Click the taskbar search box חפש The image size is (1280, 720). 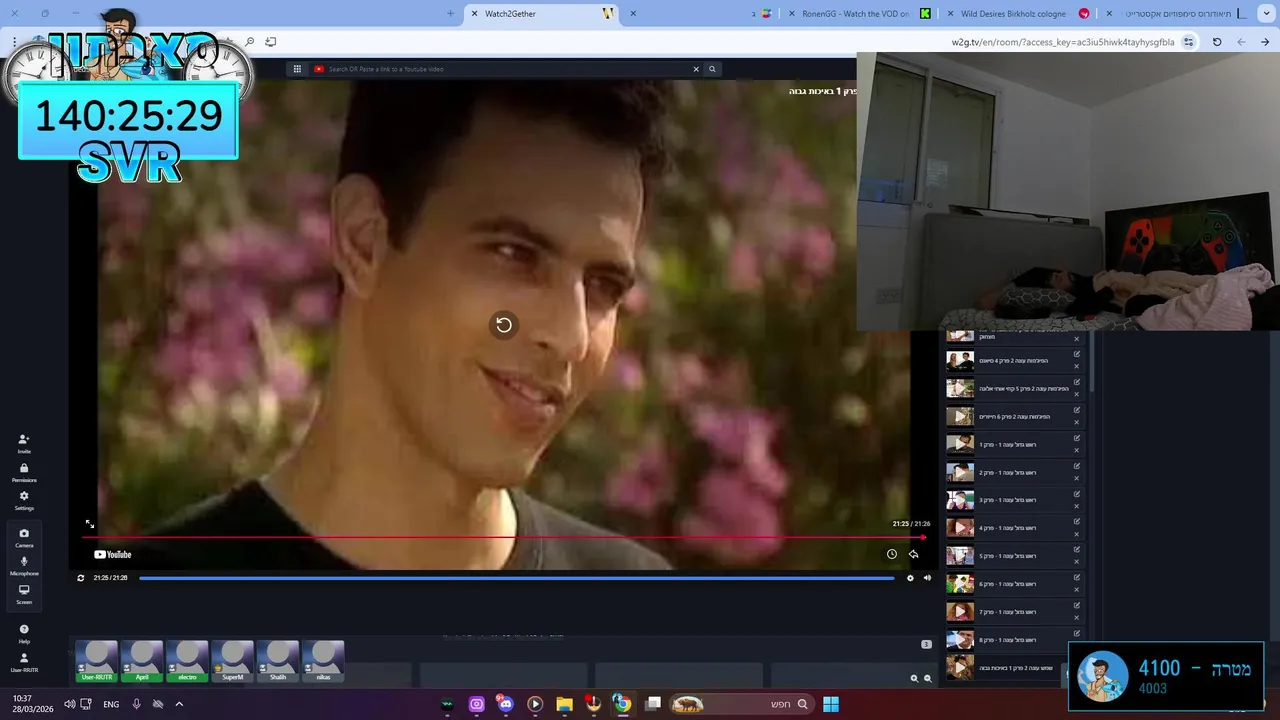[x=741, y=704]
